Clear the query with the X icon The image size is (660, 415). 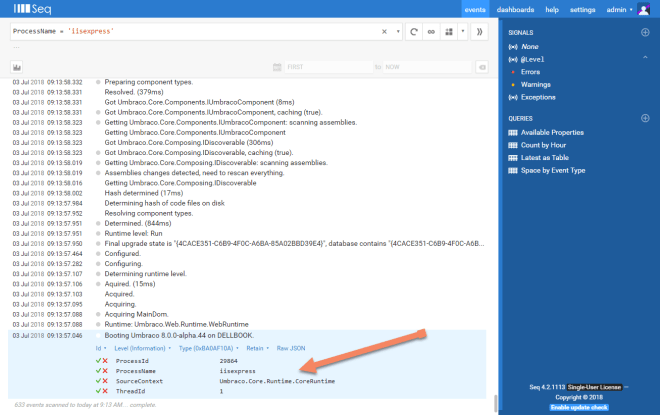click(x=385, y=32)
